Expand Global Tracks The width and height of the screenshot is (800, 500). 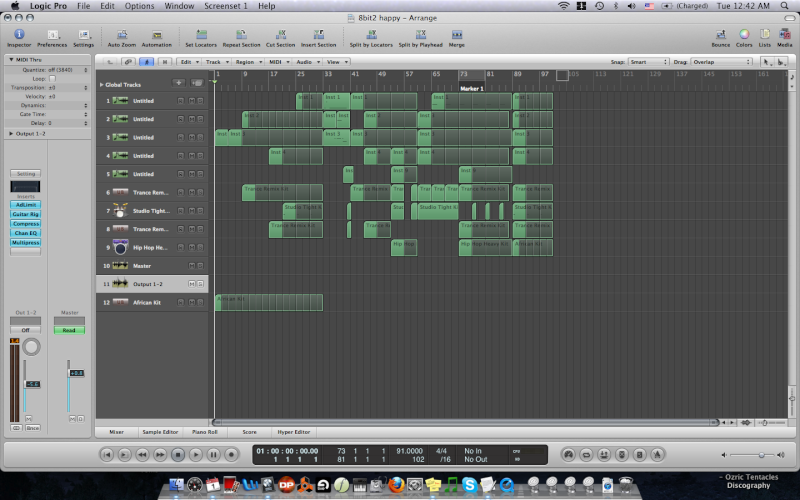102,85
